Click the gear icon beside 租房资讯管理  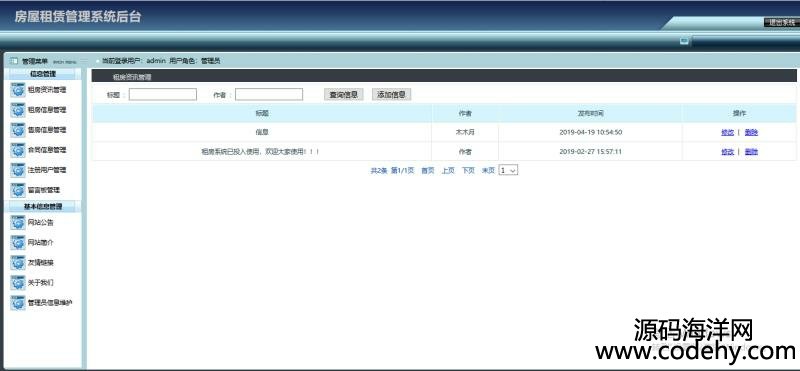pos(18,90)
